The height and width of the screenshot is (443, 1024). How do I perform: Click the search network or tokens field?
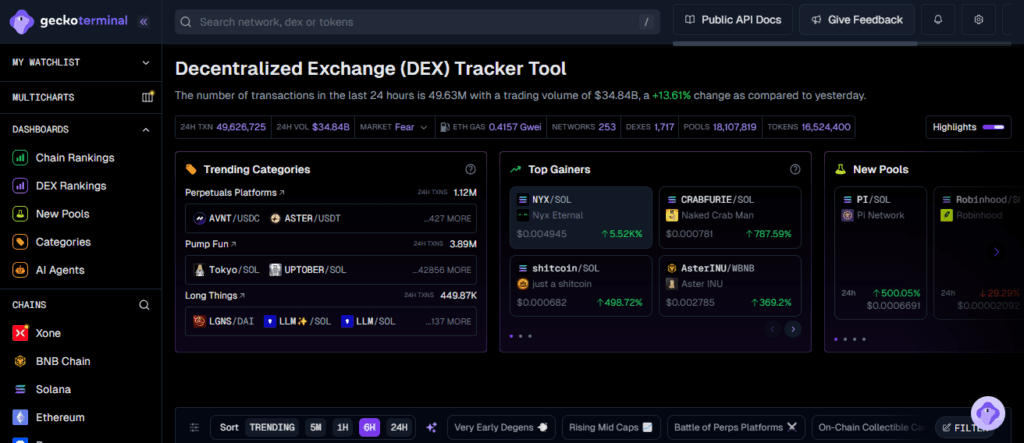[x=410, y=21]
